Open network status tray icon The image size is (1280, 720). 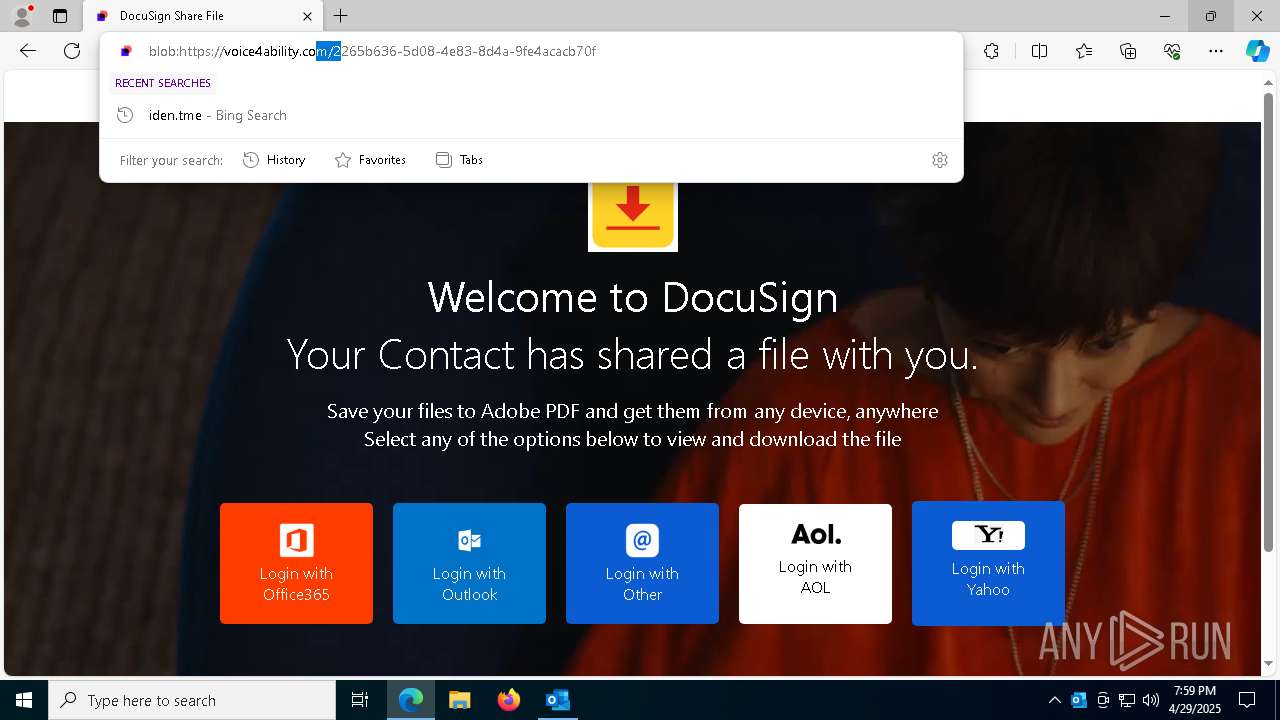pos(1127,700)
